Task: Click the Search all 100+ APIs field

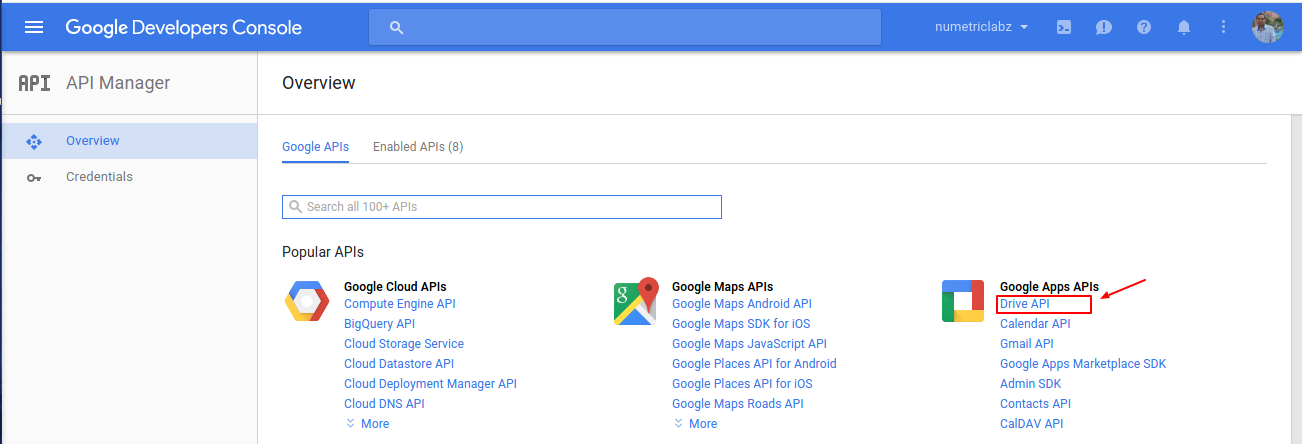Action: [502, 207]
